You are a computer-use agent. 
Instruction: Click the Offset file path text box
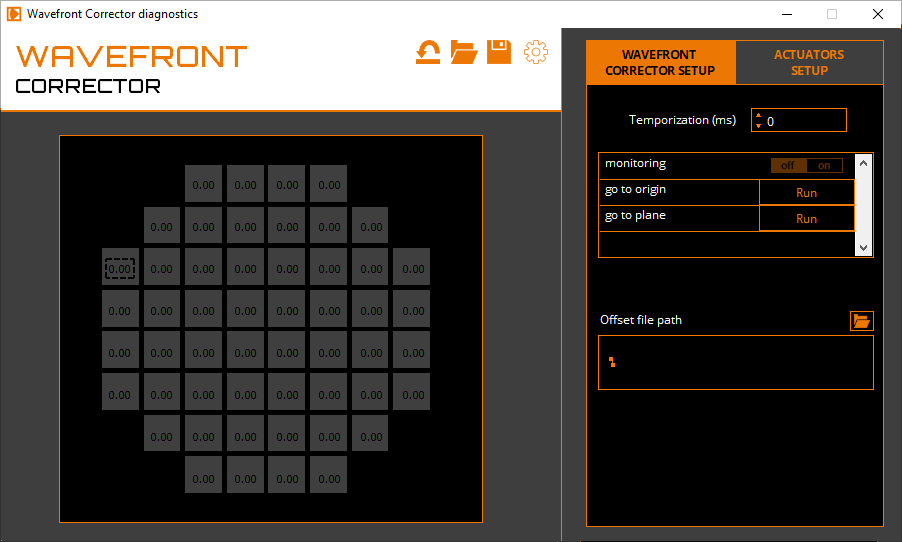tap(735, 362)
